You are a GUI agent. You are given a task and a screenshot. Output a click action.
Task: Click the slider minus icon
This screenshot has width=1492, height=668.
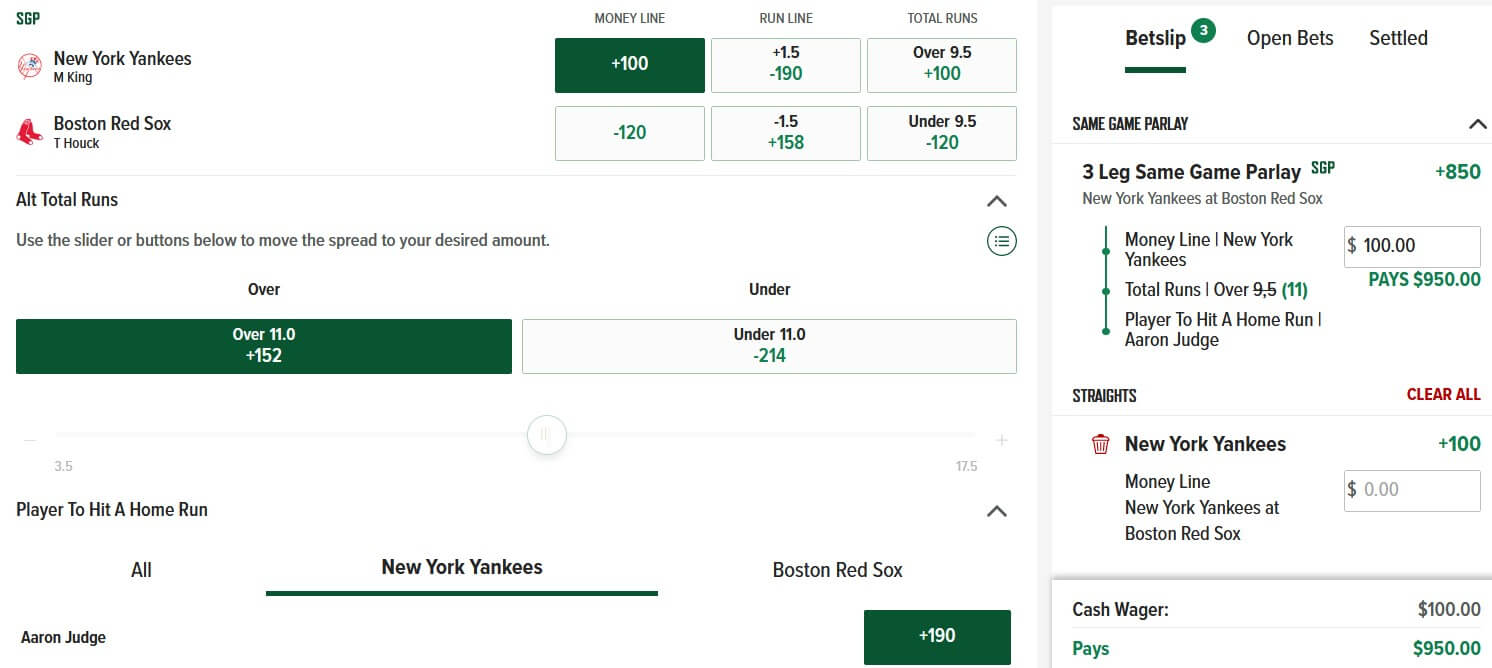click(30, 440)
